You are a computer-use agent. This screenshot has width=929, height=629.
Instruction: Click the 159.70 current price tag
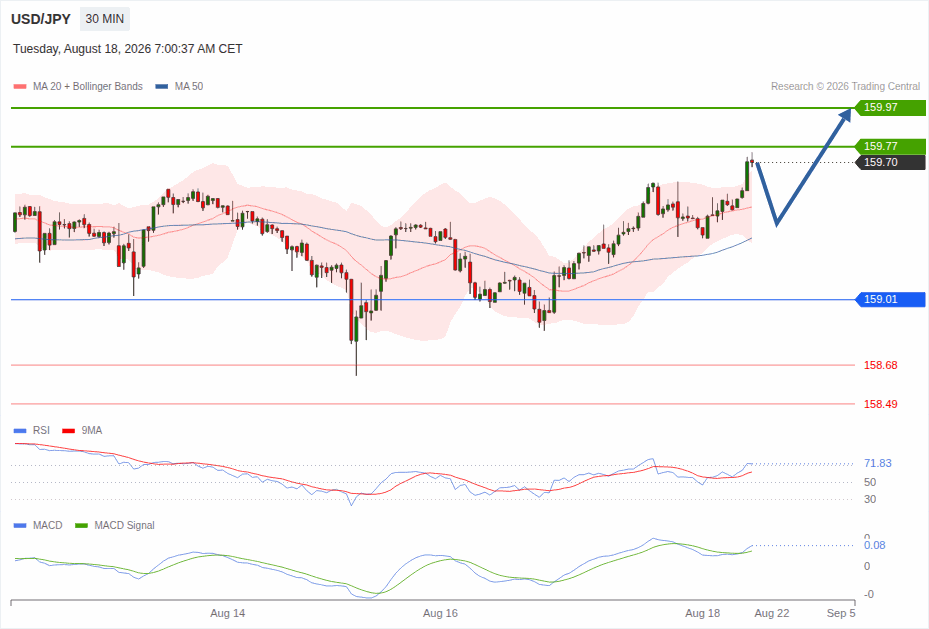click(x=890, y=162)
